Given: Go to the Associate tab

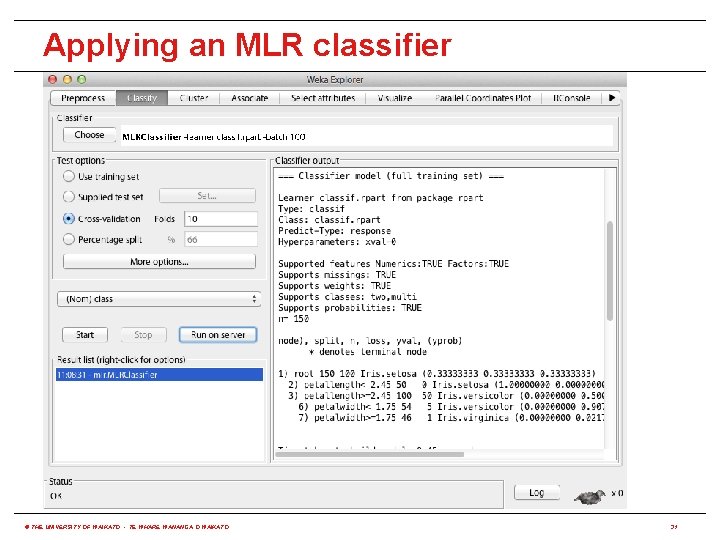Looking at the screenshot, I should point(249,98).
